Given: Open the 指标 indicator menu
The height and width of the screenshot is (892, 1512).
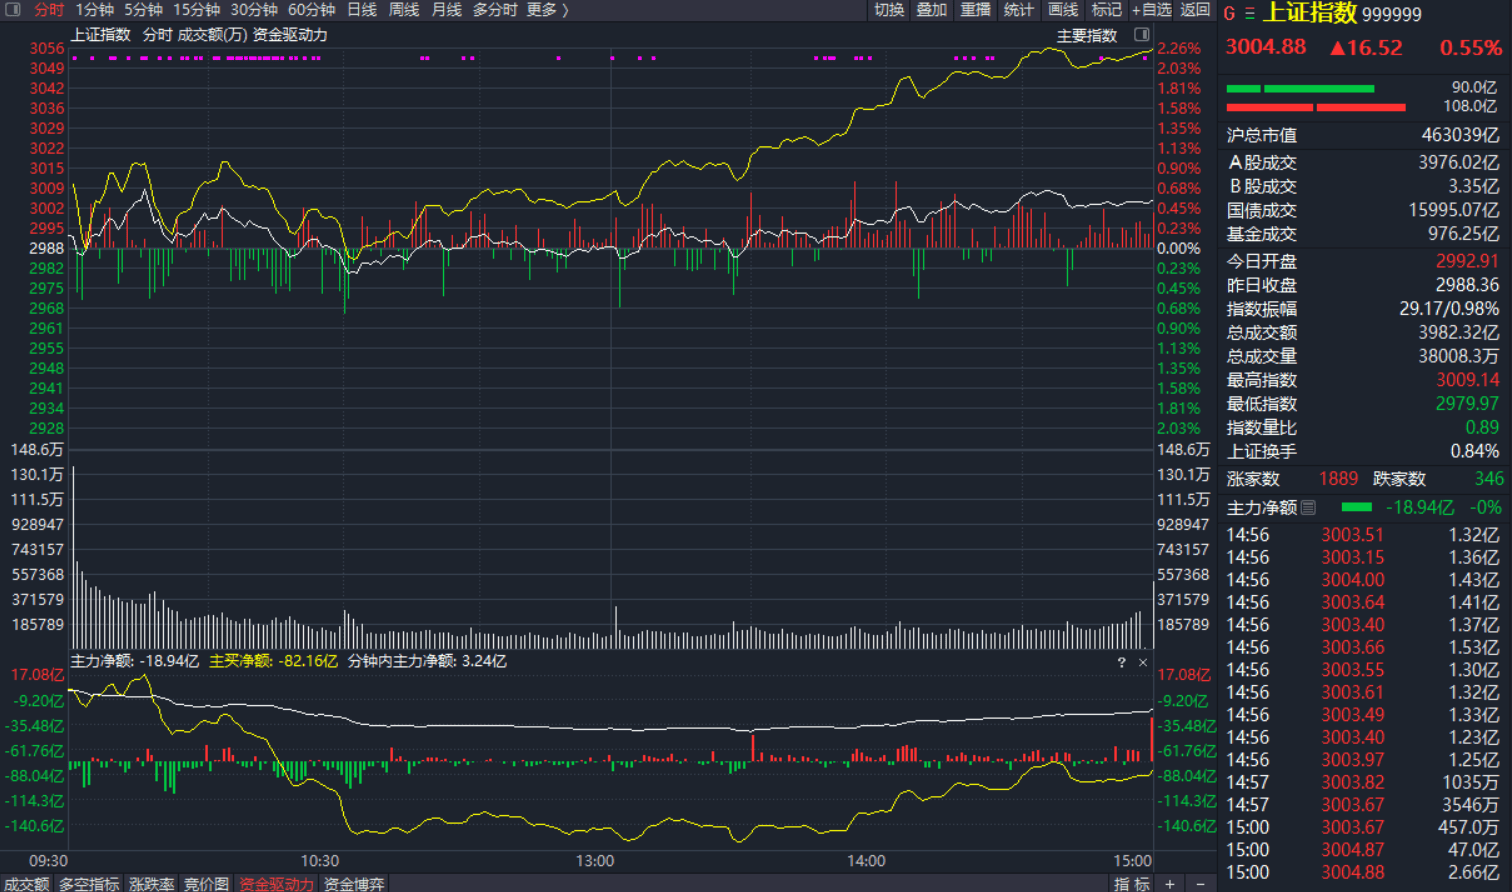Looking at the screenshot, I should 1132,884.
